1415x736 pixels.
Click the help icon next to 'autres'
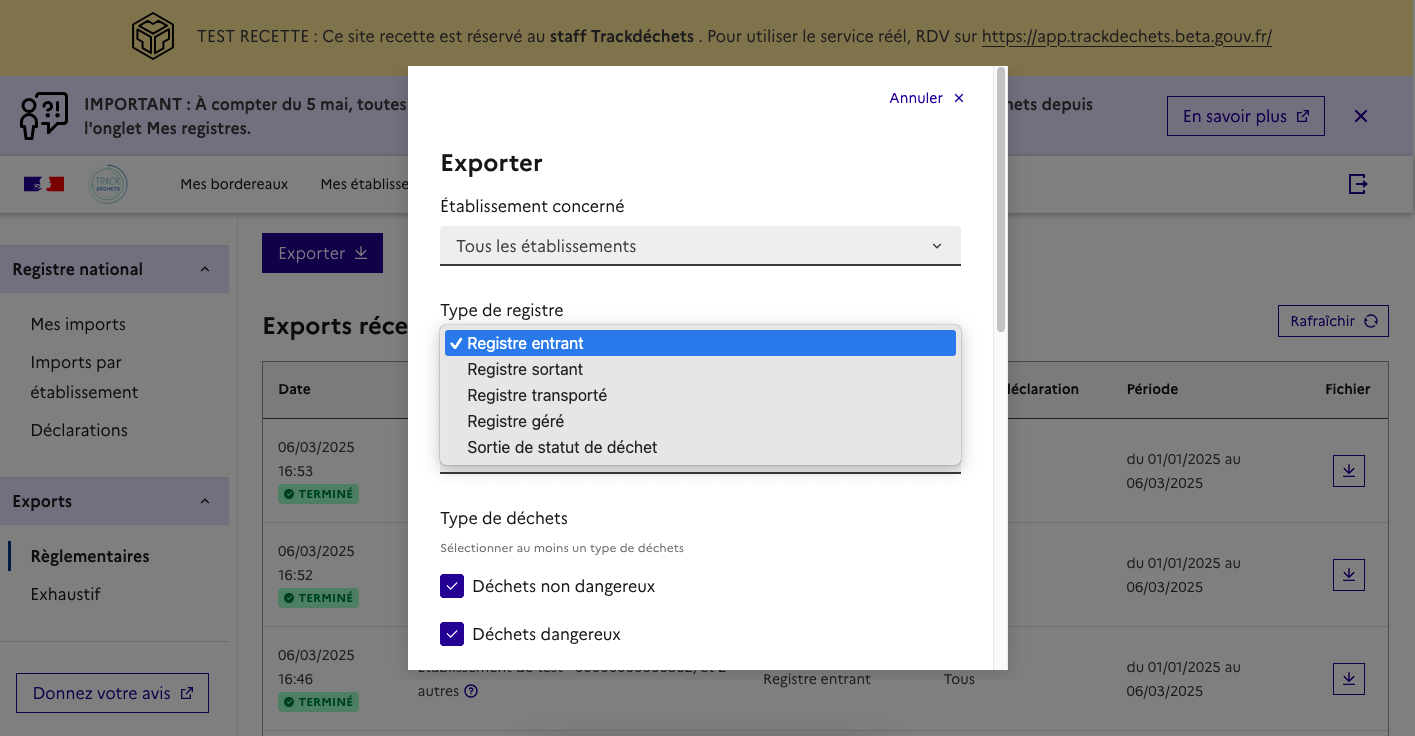471,691
